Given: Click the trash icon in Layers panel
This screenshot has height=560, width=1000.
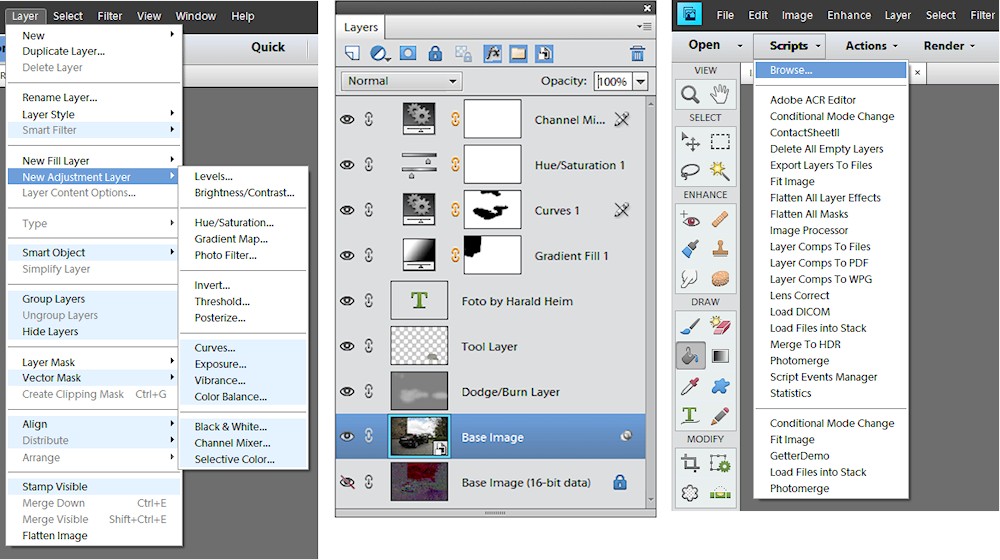Looking at the screenshot, I should tap(637, 54).
